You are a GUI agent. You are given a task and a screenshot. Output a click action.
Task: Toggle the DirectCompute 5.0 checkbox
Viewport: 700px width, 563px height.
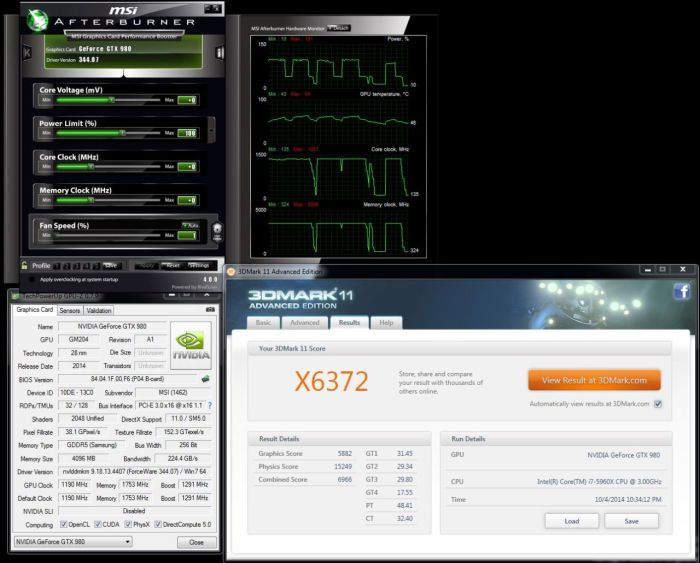pyautogui.click(x=158, y=524)
